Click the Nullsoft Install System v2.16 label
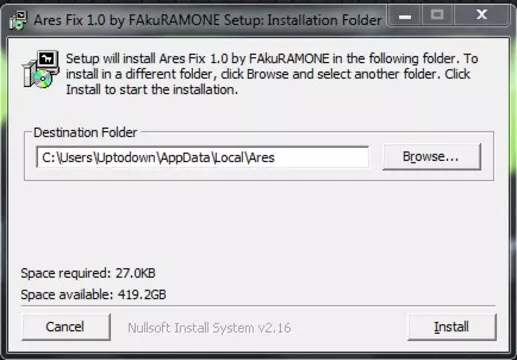Viewport: 517px width, 360px height. coord(209,328)
